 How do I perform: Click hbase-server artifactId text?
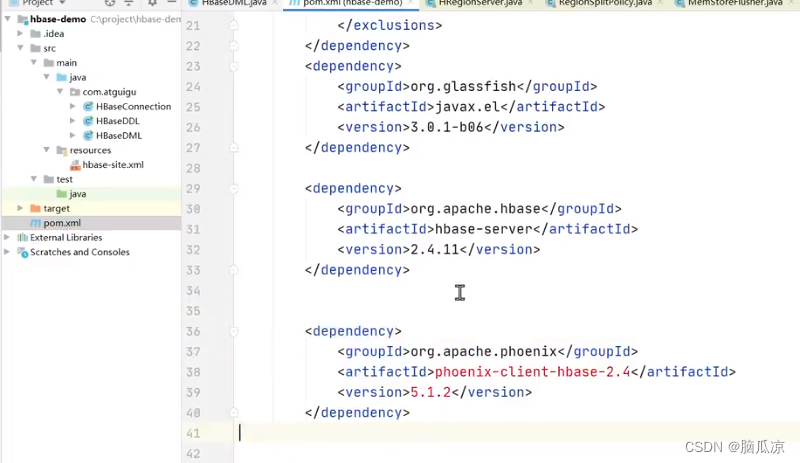(x=484, y=229)
